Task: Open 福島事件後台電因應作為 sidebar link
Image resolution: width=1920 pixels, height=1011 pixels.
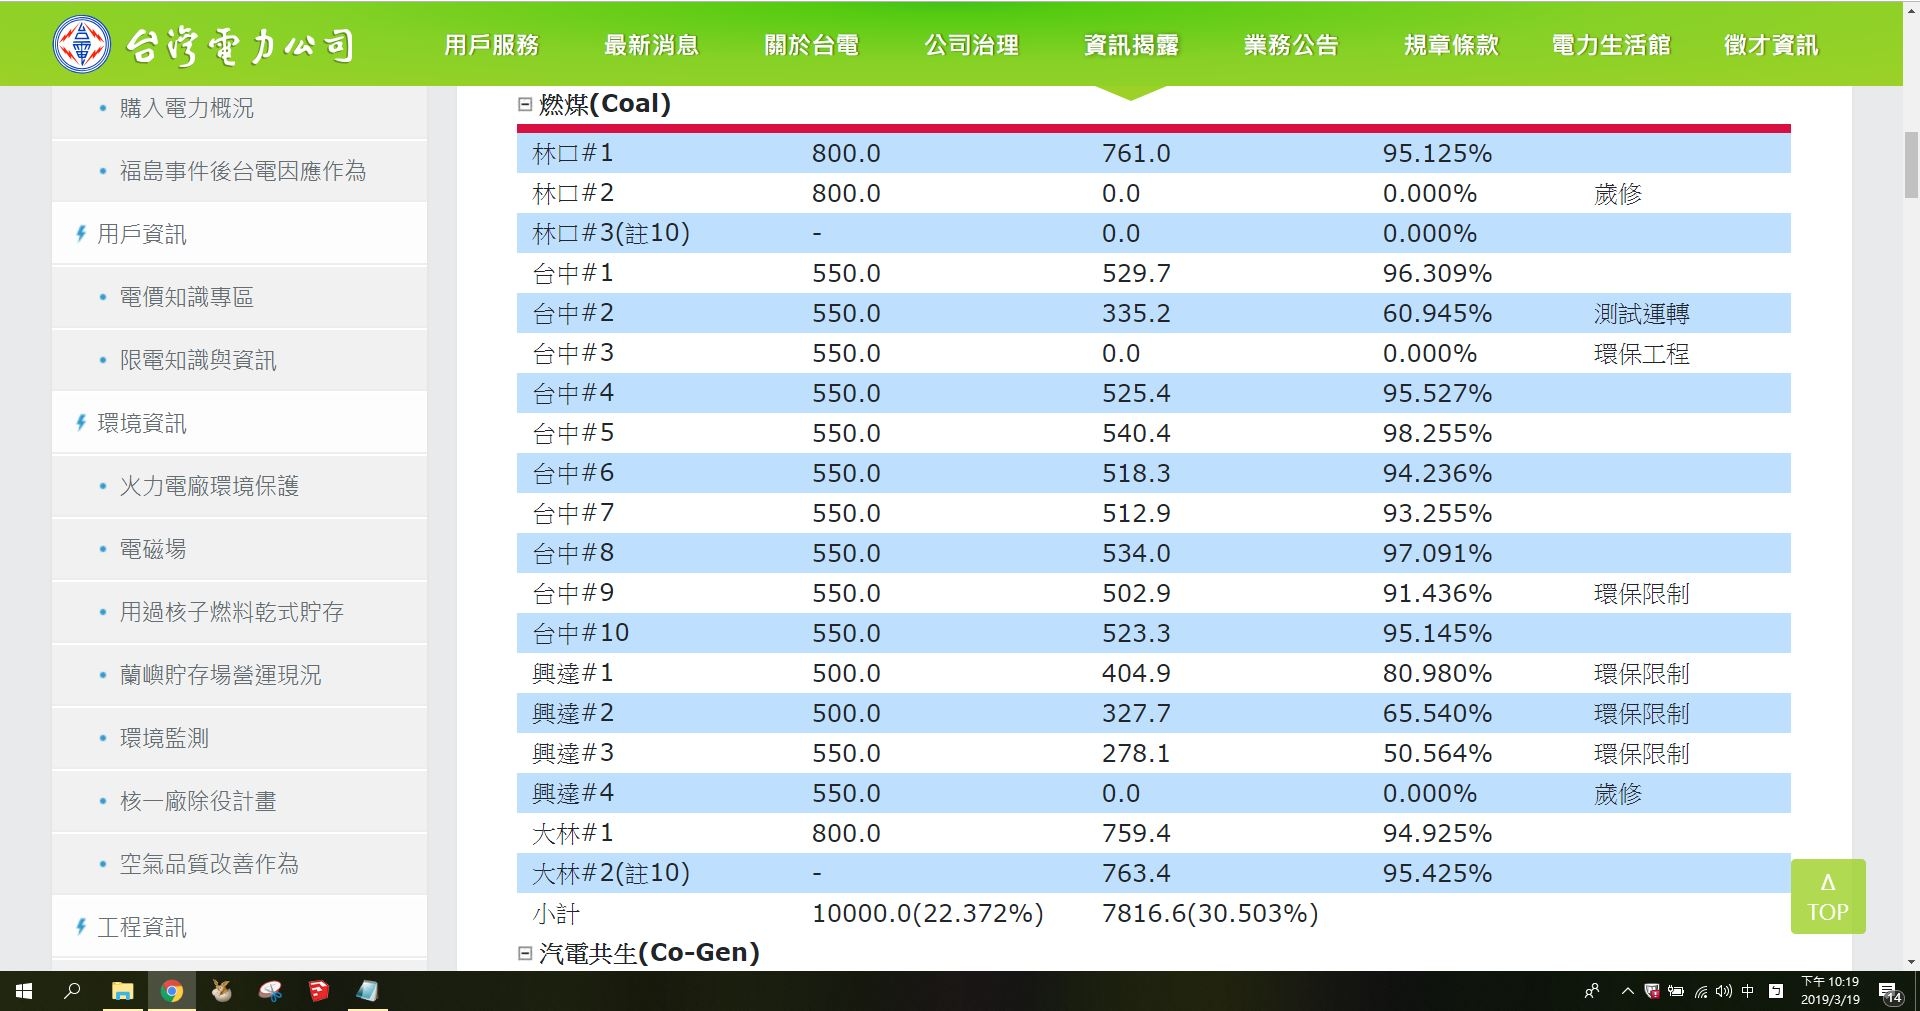Action: click(x=243, y=171)
